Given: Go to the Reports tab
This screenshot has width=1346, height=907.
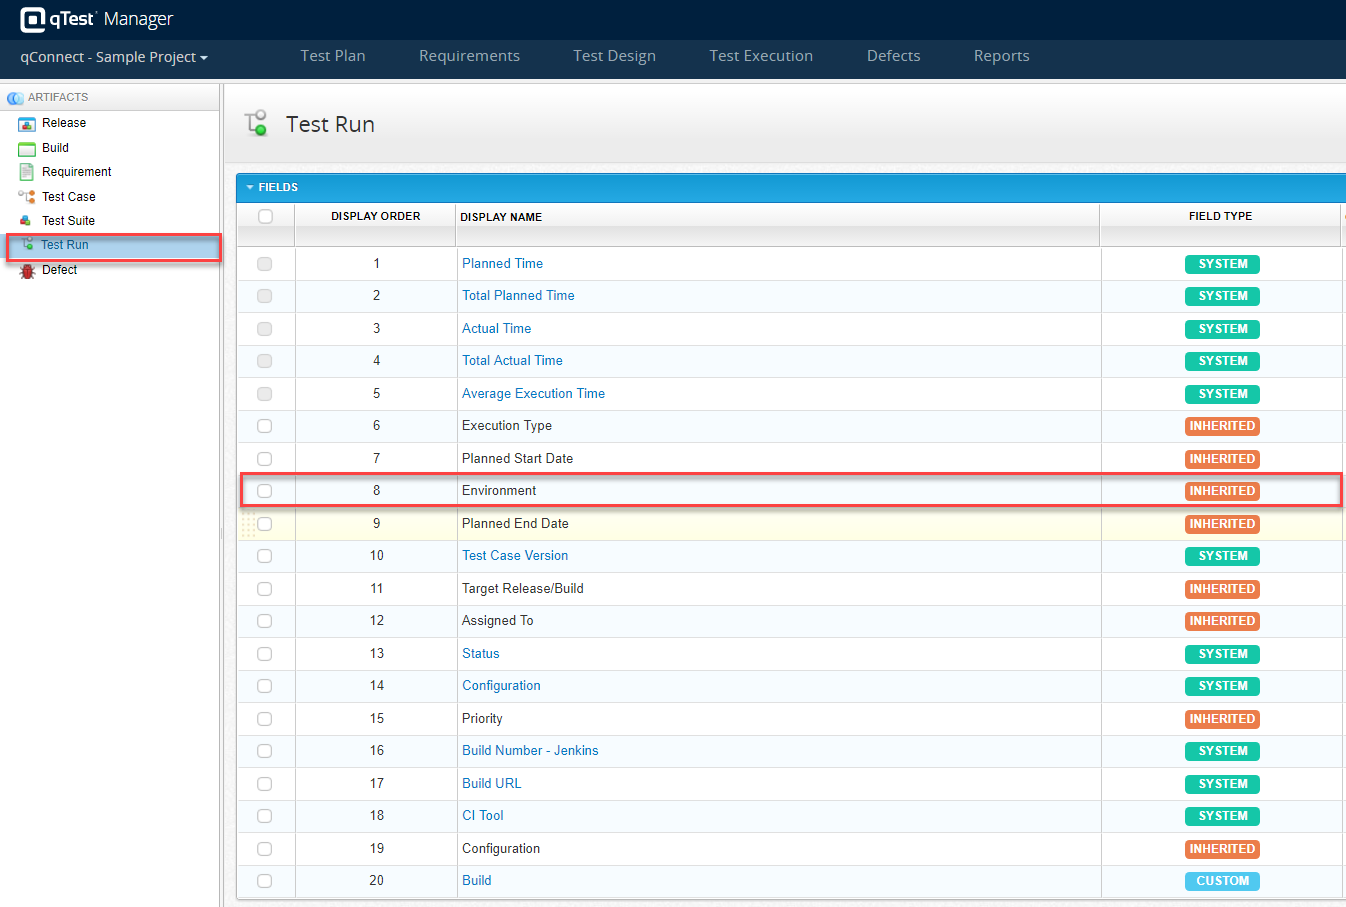Looking at the screenshot, I should click(1001, 56).
